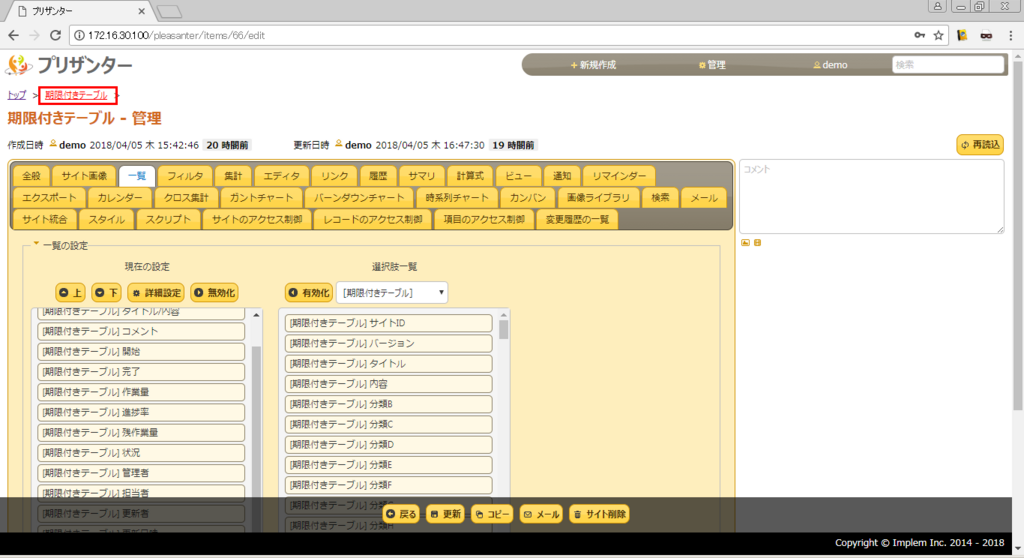This screenshot has width=1024, height=558.
Task: Click the 検索 search field
Action: pyautogui.click(x=948, y=65)
